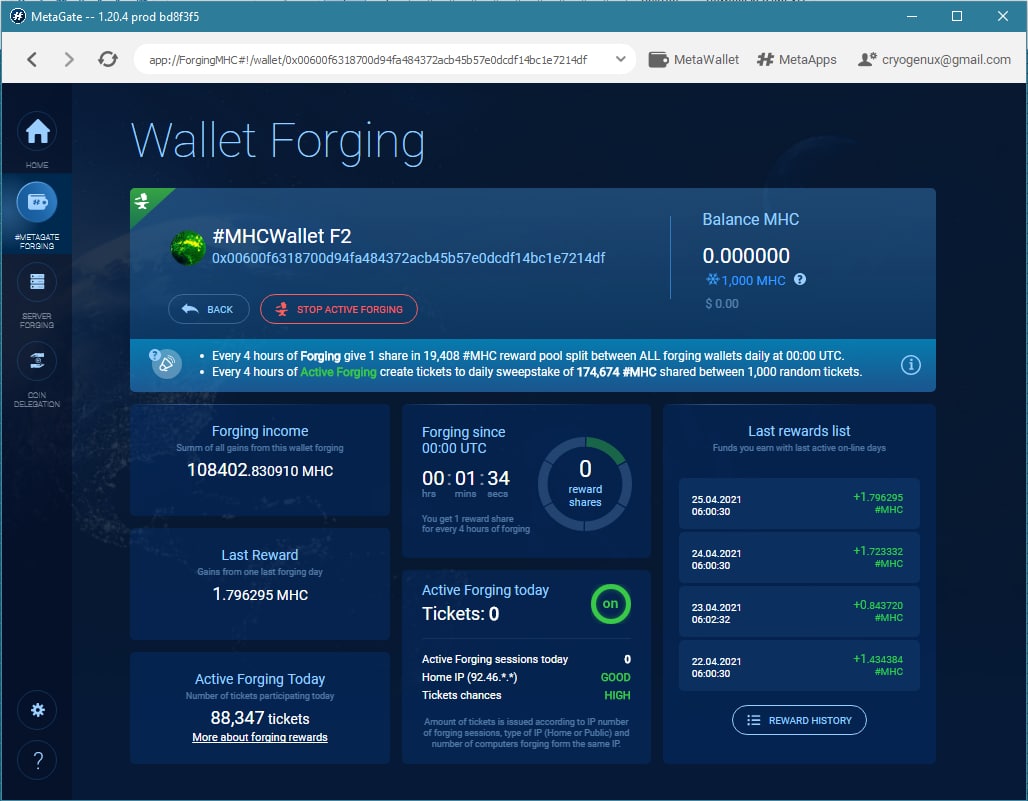
Task: Open Coin Delegation sidebar icon
Action: 37,361
